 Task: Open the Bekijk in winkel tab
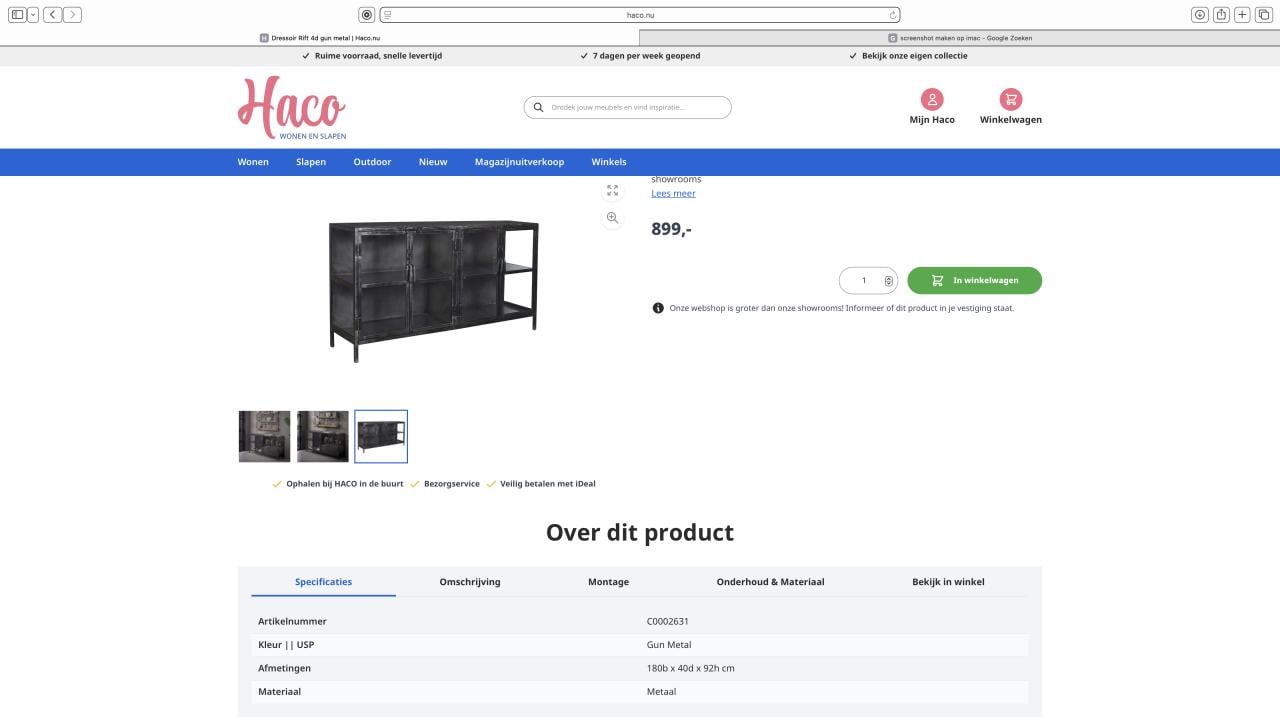click(948, 582)
